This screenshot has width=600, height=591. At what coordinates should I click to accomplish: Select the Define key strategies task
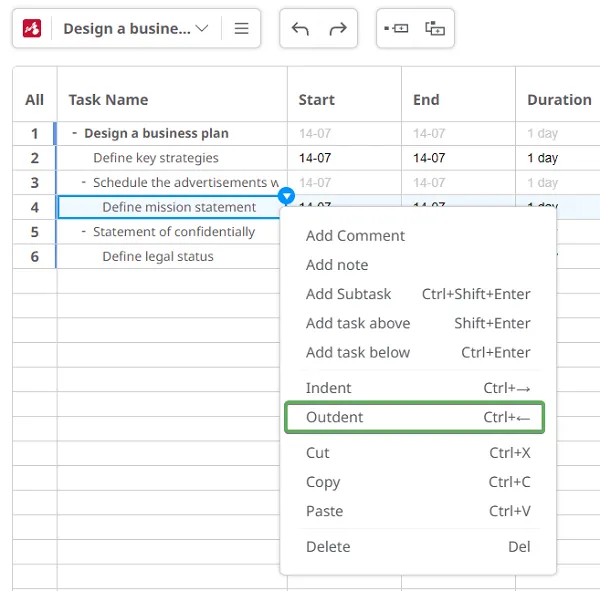(x=155, y=158)
